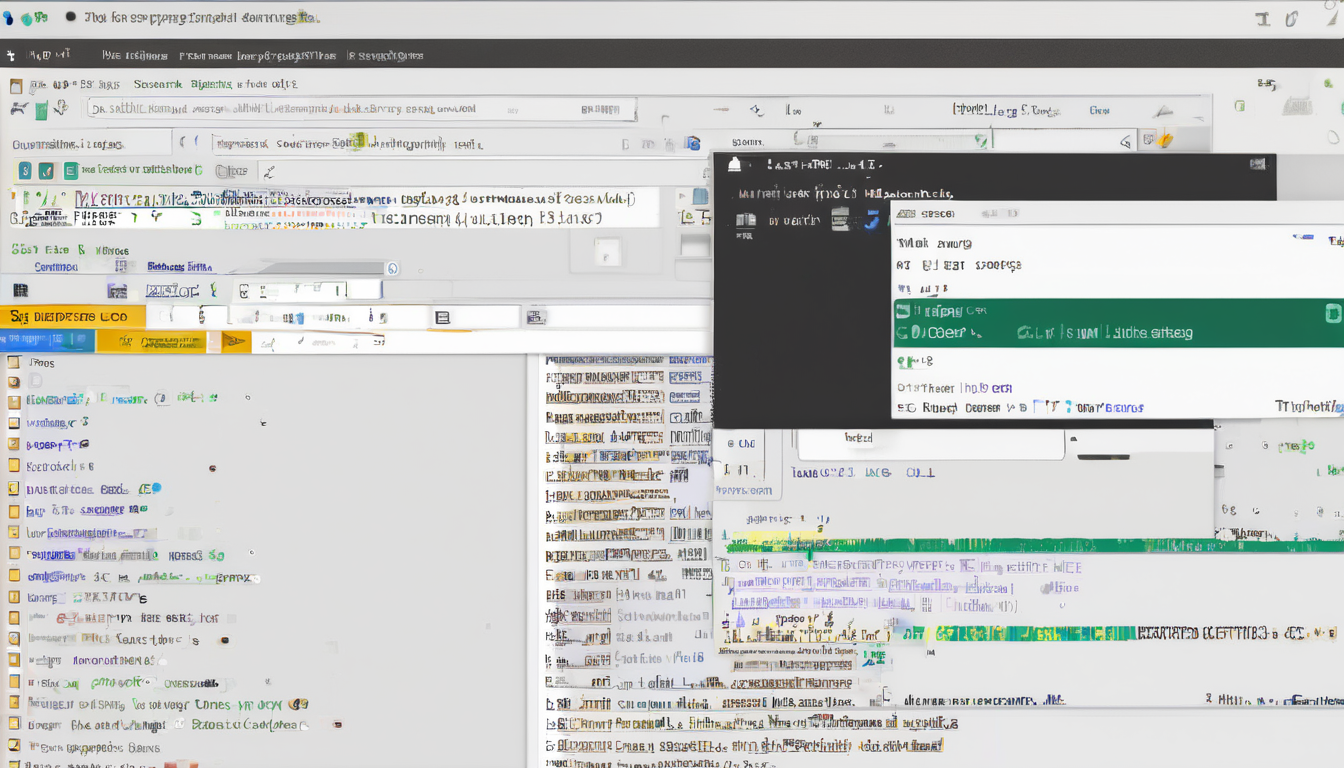Click the bell icon in dark panel header
1344x768 pixels.
735,165
